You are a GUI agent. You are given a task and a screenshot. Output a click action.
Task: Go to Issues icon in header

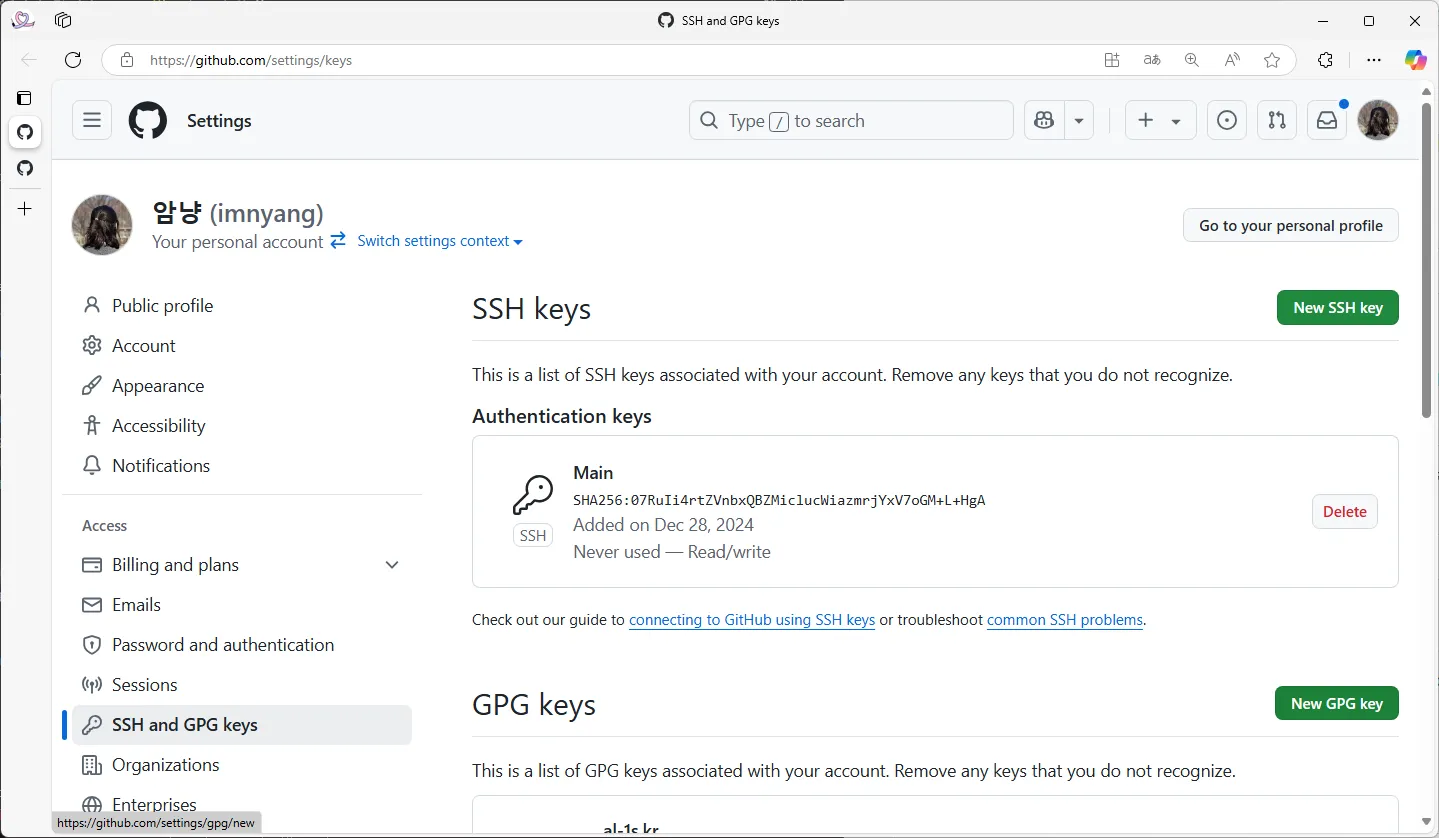pyautogui.click(x=1227, y=120)
